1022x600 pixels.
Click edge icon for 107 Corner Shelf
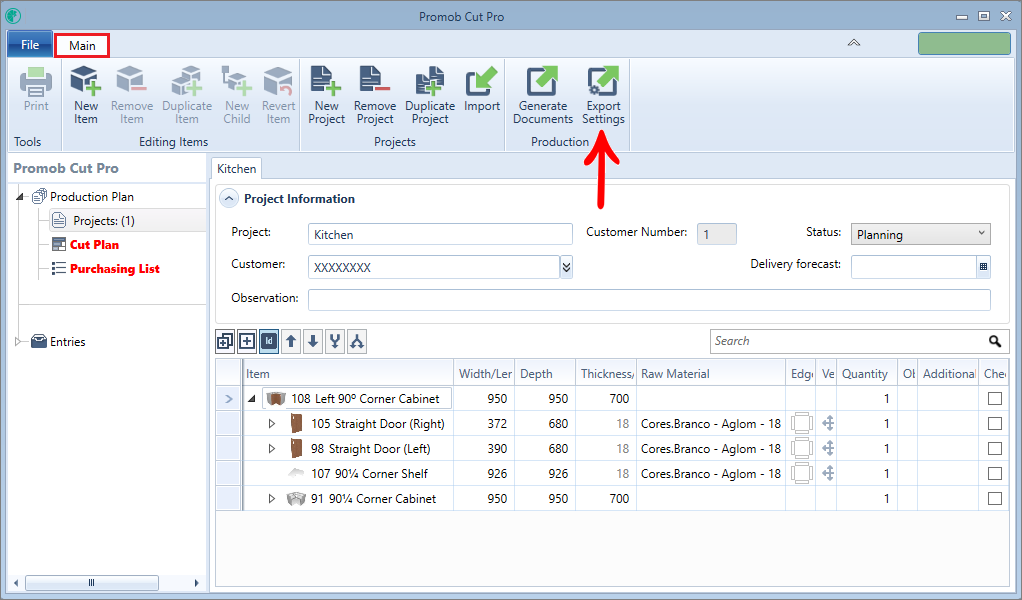tap(802, 474)
